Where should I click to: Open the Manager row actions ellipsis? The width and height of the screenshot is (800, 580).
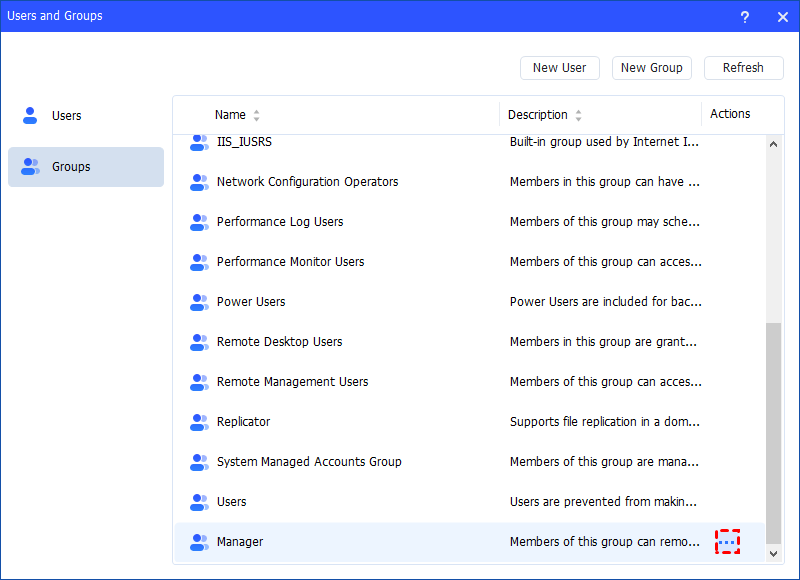click(x=727, y=542)
